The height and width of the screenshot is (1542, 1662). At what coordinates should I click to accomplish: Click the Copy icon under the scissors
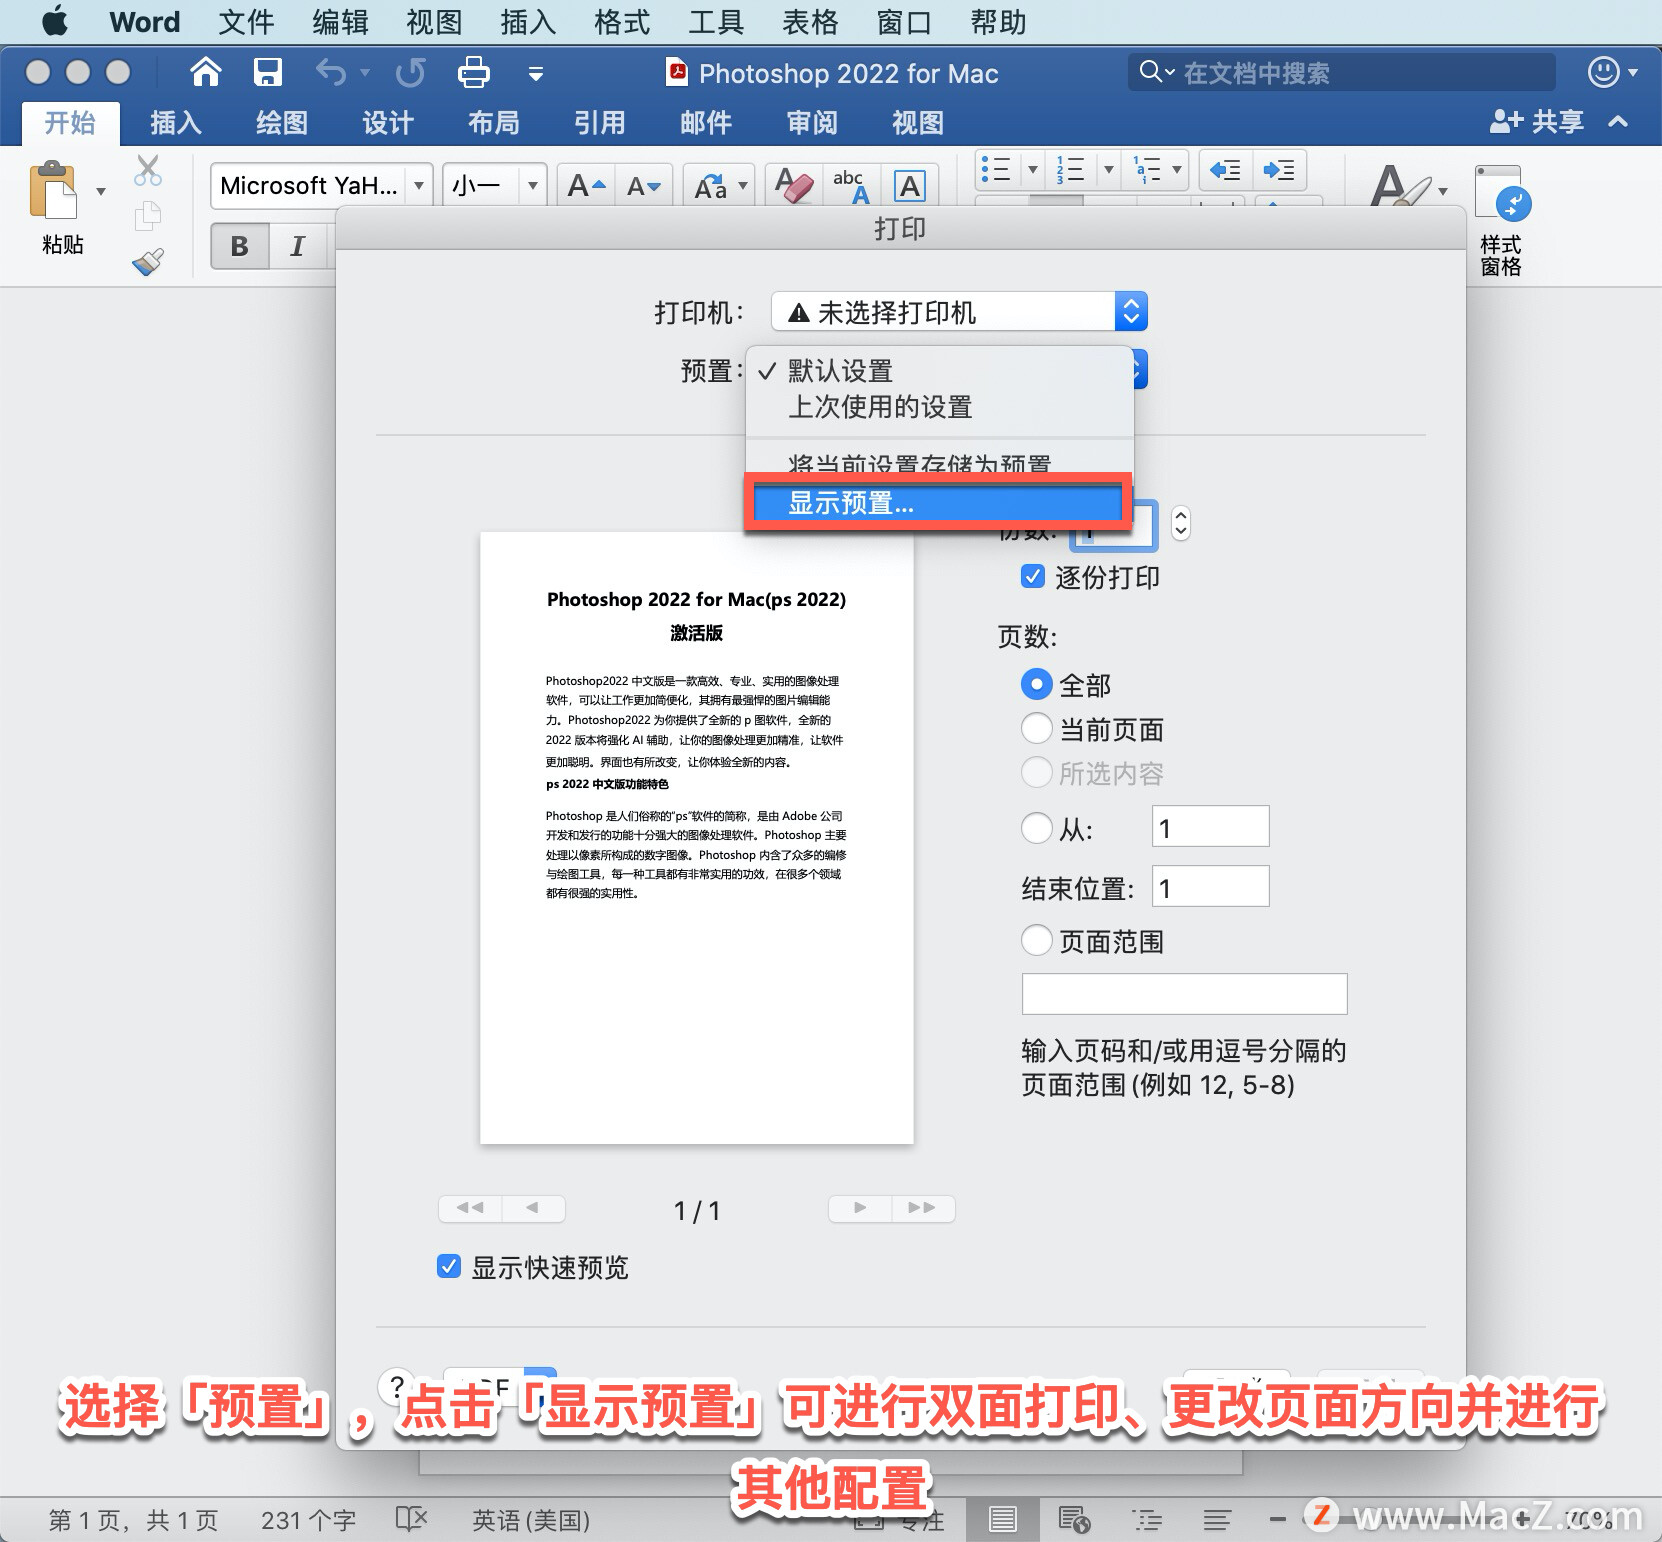click(x=148, y=215)
